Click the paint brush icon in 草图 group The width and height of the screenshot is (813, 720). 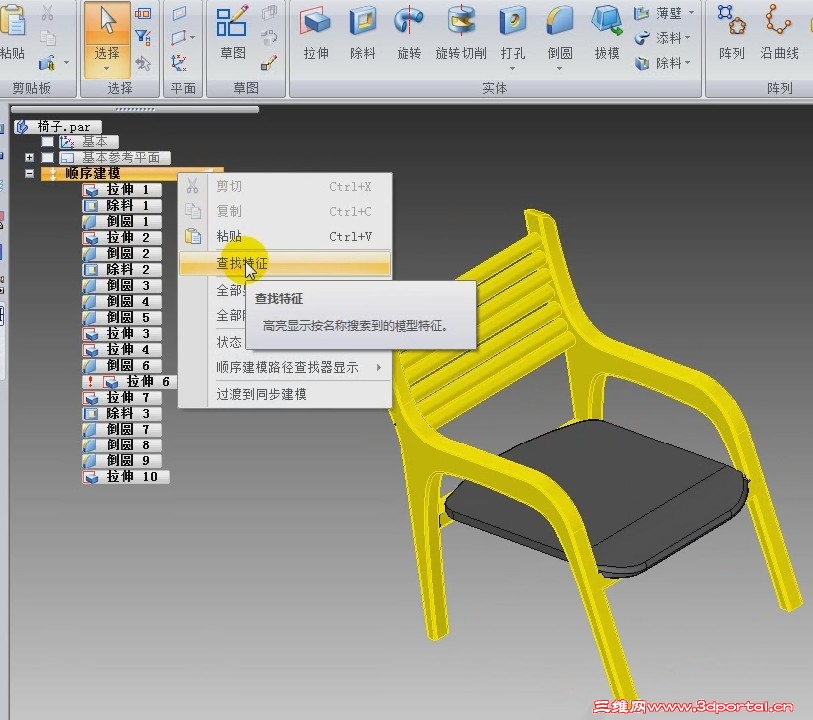269,63
